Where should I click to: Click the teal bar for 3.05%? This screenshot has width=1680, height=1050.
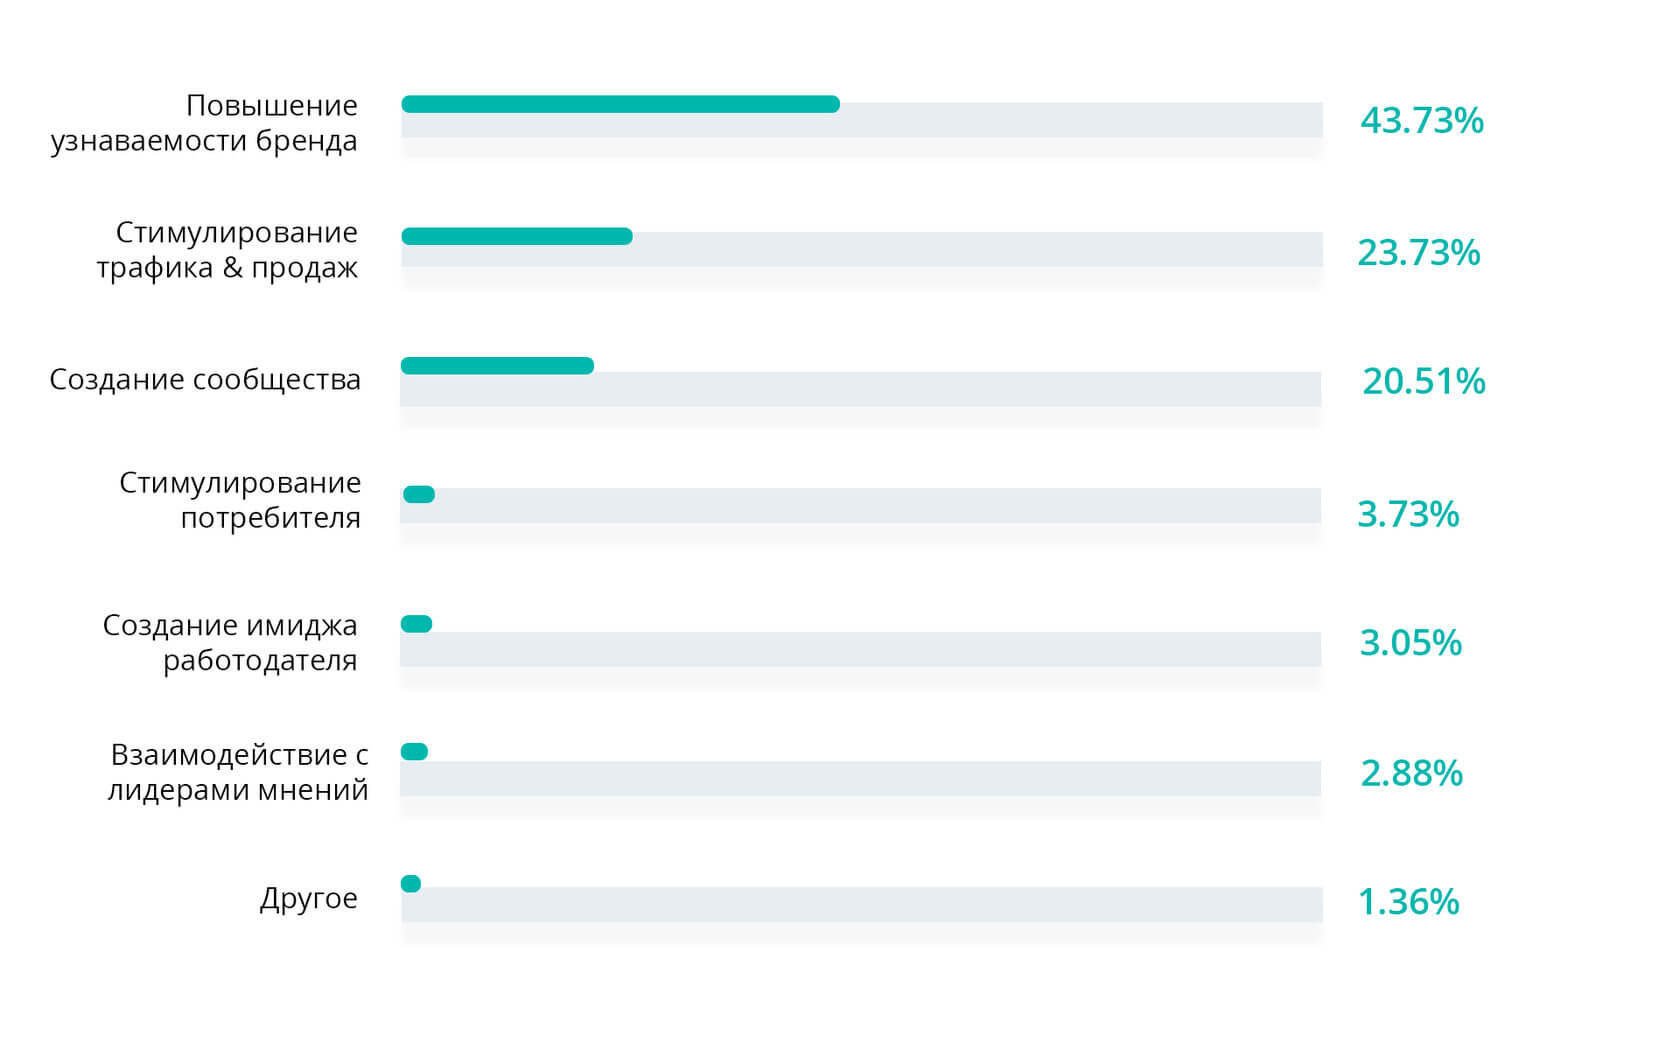(417, 624)
